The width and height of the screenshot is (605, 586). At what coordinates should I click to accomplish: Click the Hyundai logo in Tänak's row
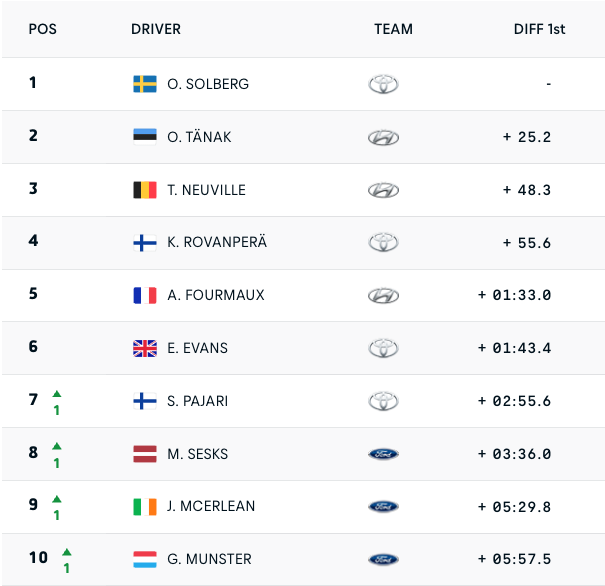point(383,137)
